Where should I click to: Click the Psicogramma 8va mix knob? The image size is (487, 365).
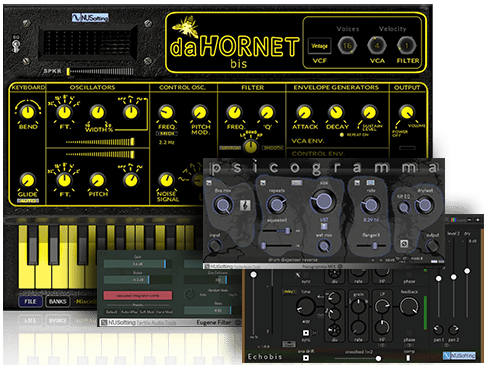(223, 205)
